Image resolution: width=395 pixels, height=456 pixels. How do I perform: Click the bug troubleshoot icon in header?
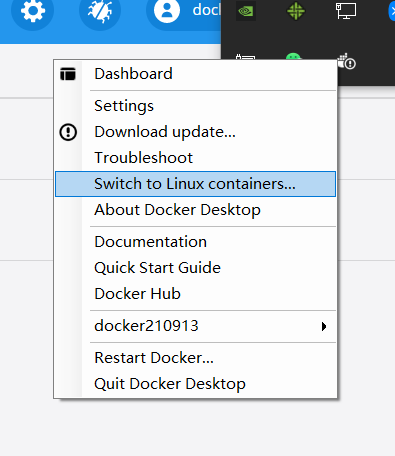point(100,11)
